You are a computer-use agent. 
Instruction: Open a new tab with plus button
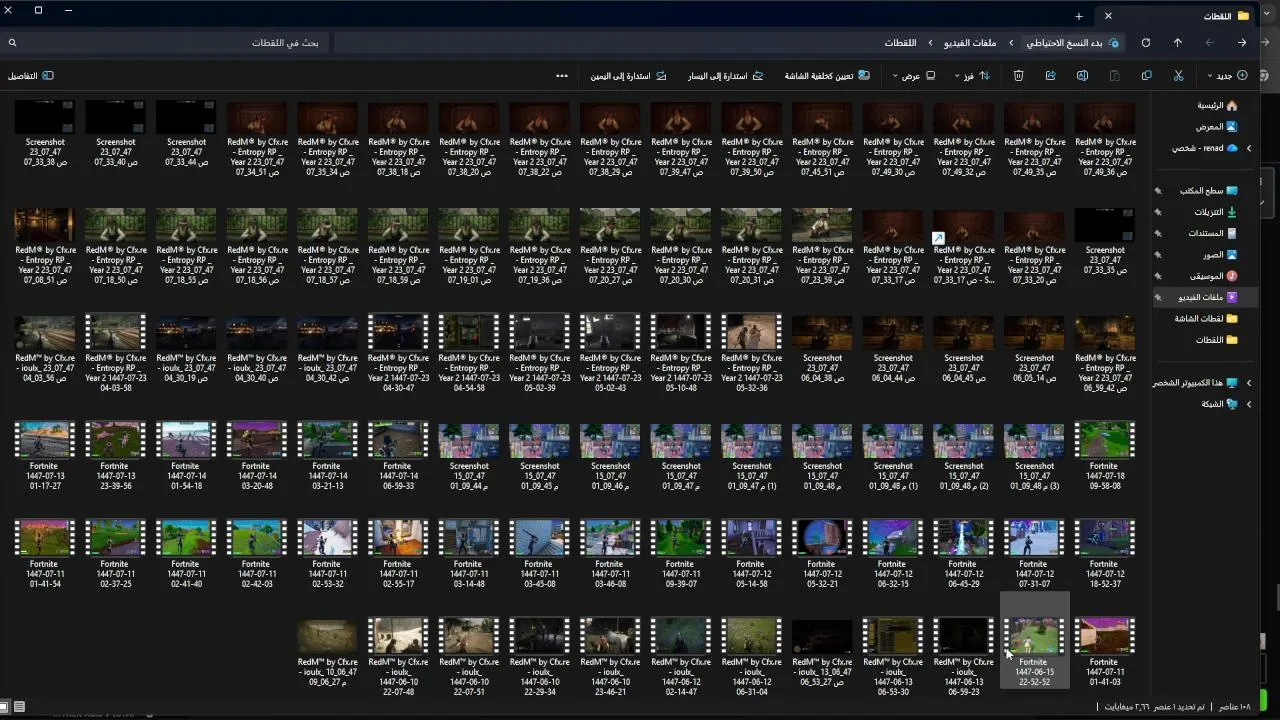click(x=1079, y=16)
